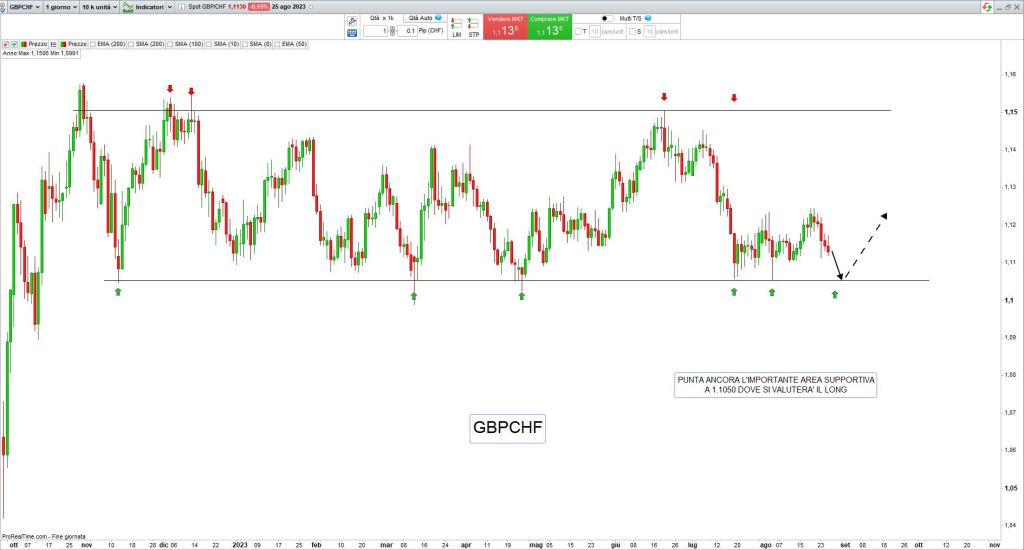Enable the EMA (200) checkbox
The image size is (1024, 550).
93,44
